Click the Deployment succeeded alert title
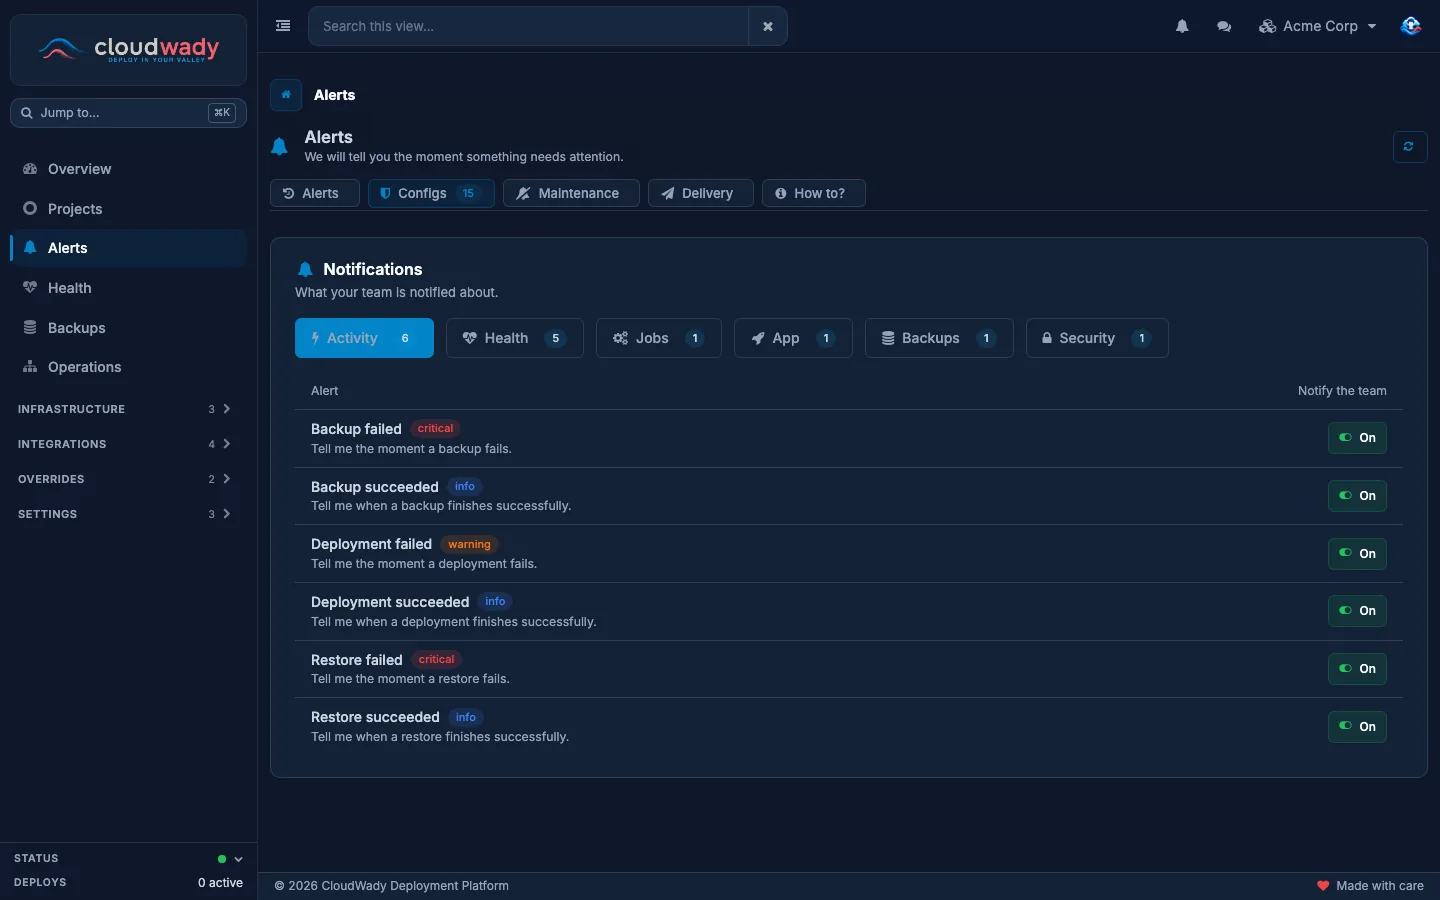 point(390,602)
